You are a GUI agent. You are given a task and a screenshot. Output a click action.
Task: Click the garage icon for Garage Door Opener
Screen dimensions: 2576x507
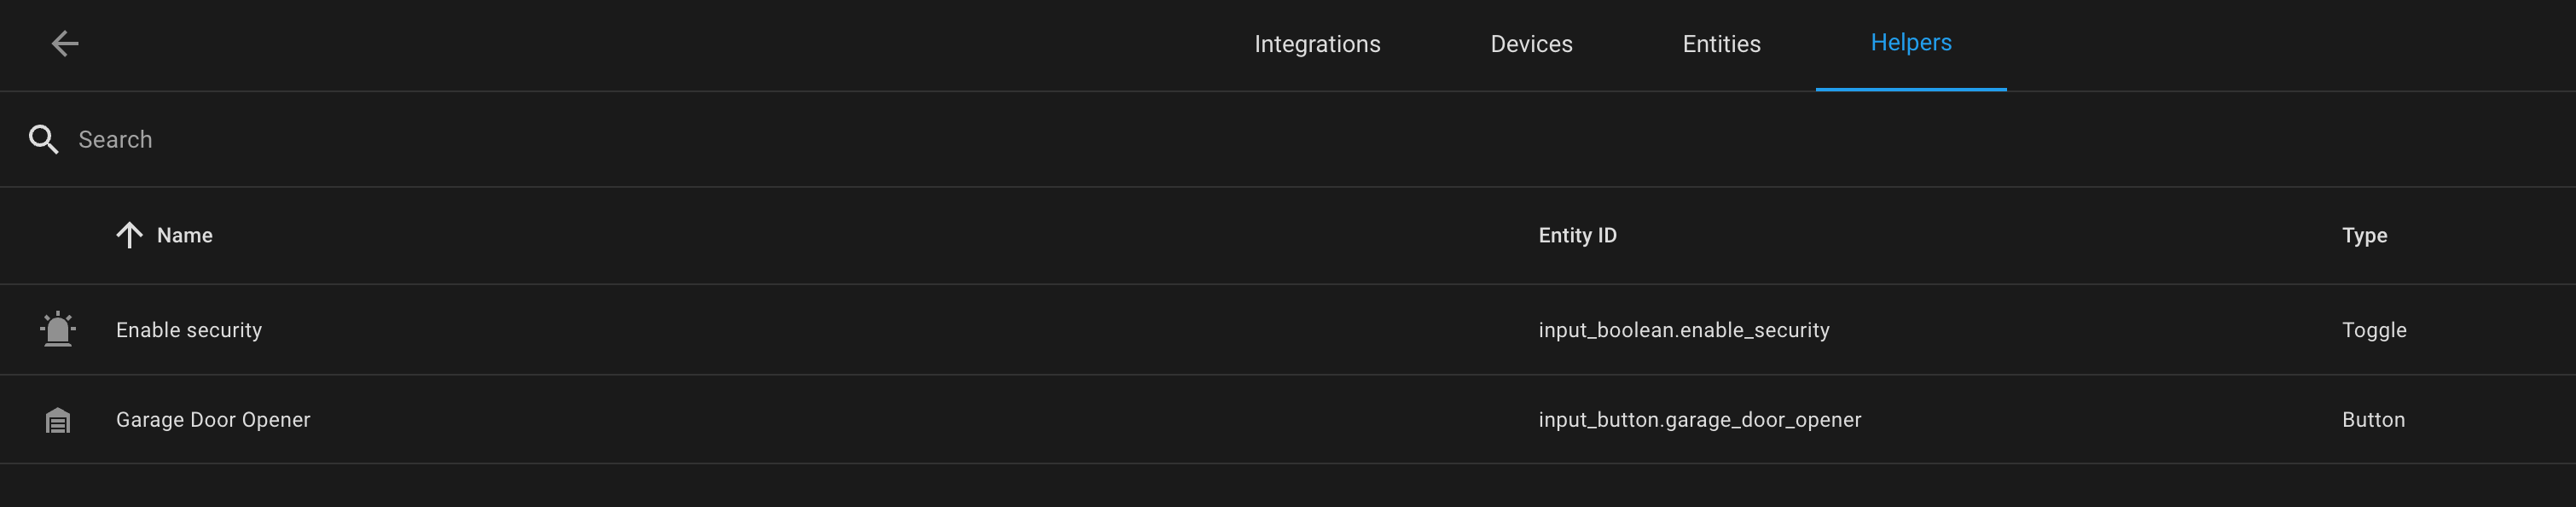coord(58,420)
